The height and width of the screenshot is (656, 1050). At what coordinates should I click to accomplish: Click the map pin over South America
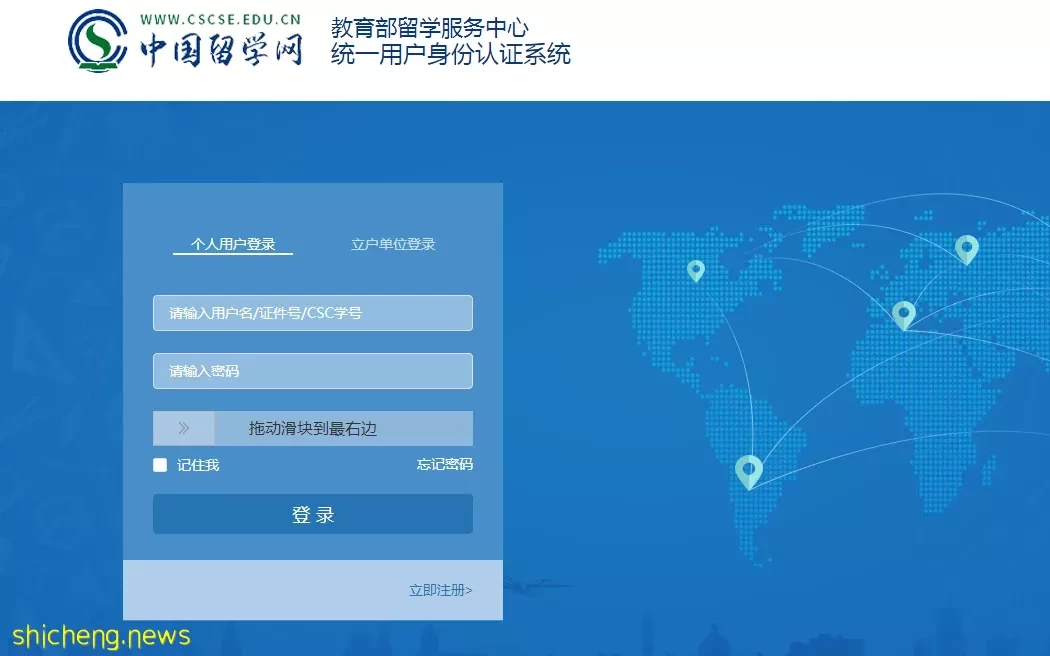point(749,471)
